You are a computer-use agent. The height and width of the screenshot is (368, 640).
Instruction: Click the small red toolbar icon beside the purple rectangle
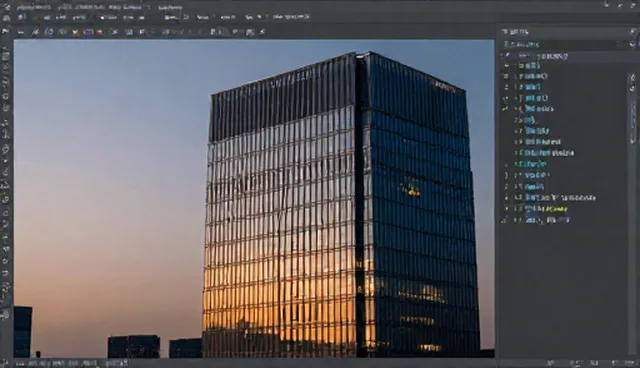99,32
